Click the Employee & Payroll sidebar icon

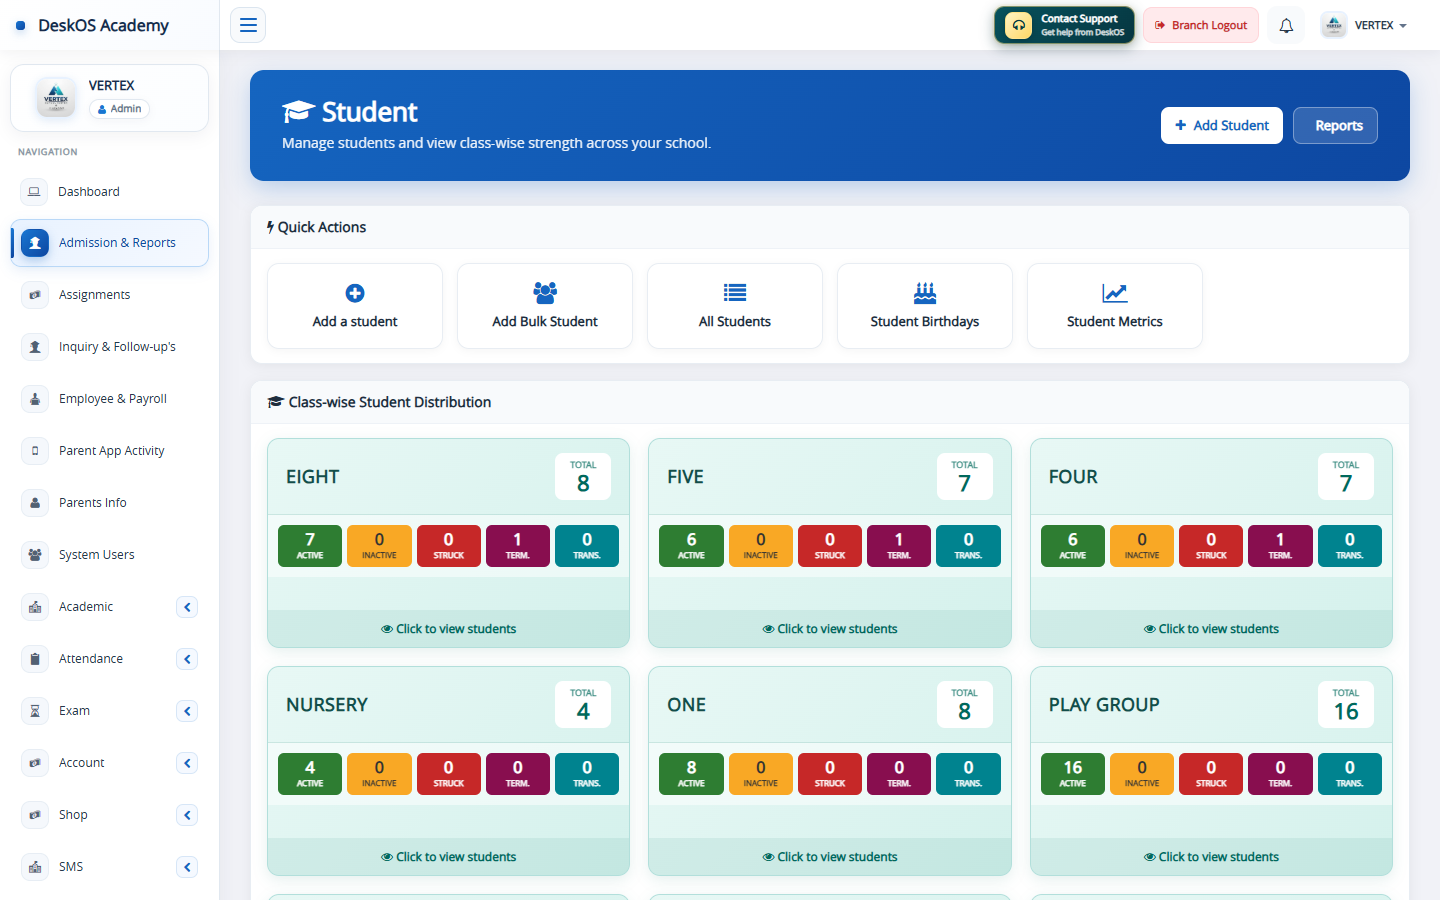pos(35,399)
